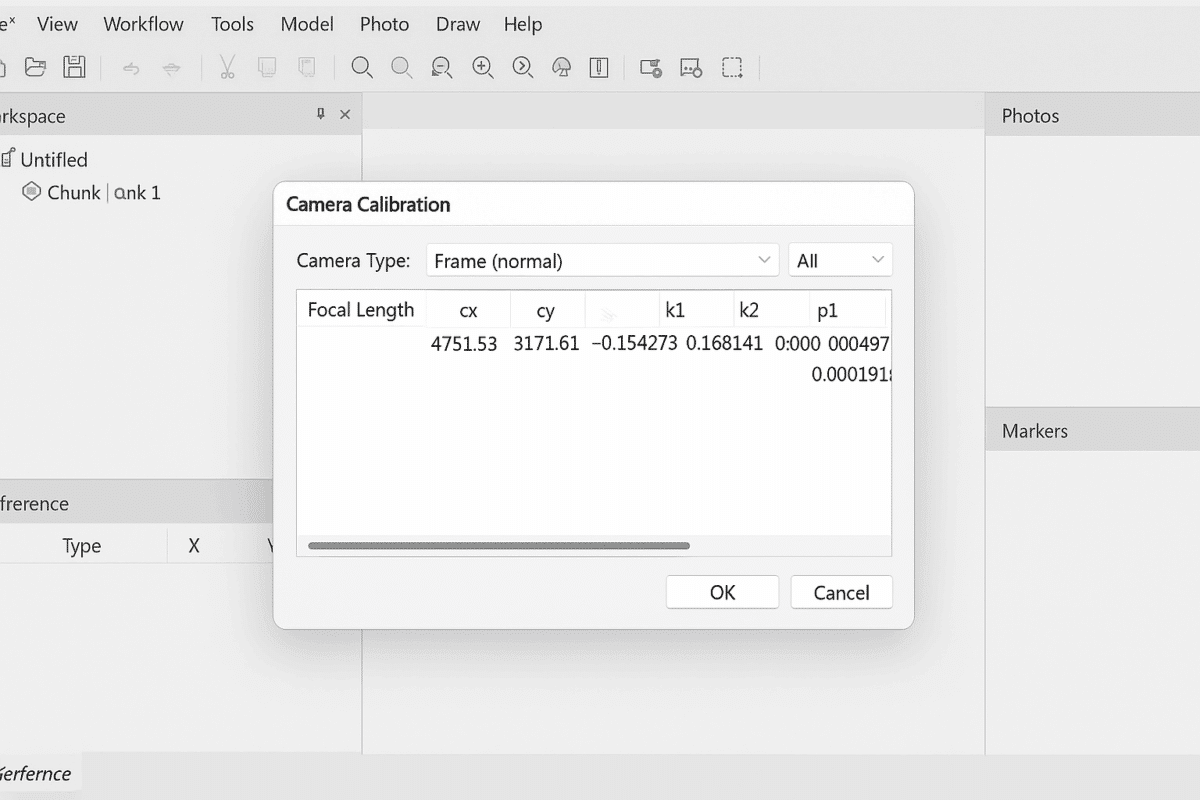Dismiss the dialog with Cancel
Image resolution: width=1200 pixels, height=800 pixels.
point(841,592)
